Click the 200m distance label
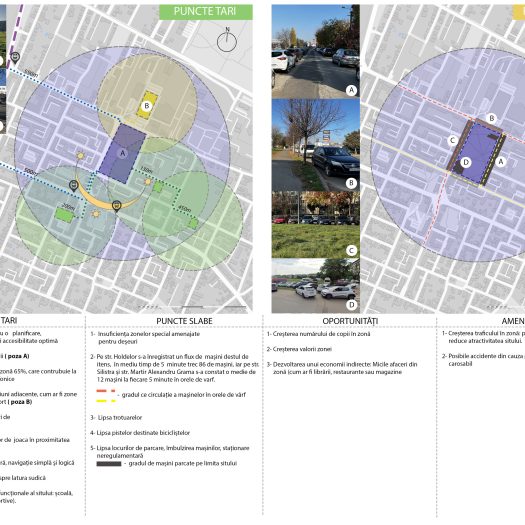Image resolution: width=525 pixels, height=525 pixels. 68,207
